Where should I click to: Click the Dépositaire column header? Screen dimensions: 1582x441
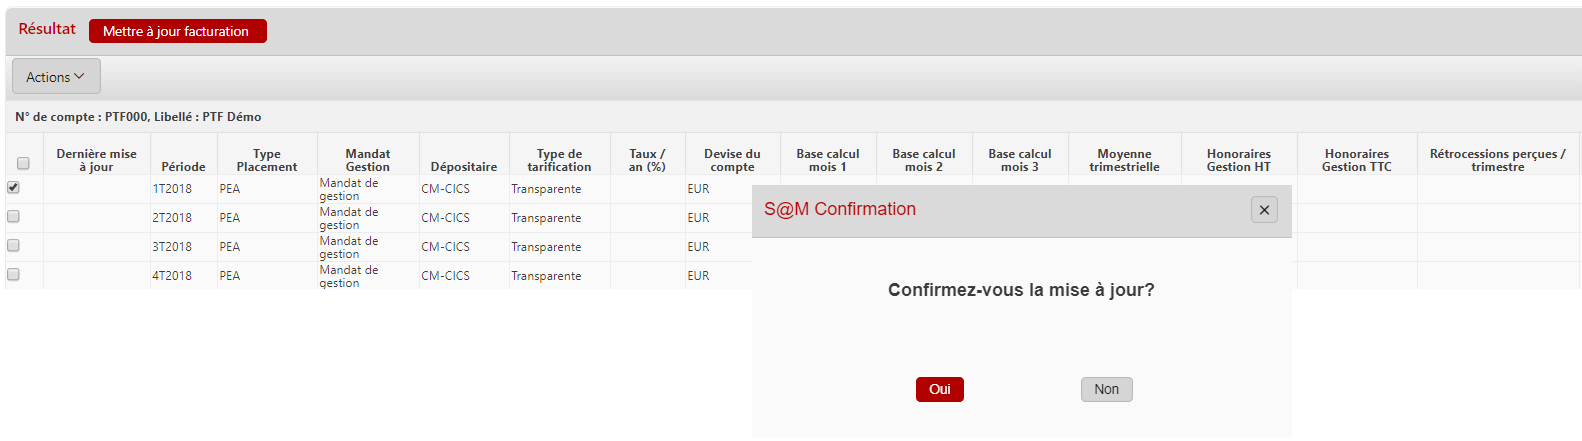click(463, 167)
